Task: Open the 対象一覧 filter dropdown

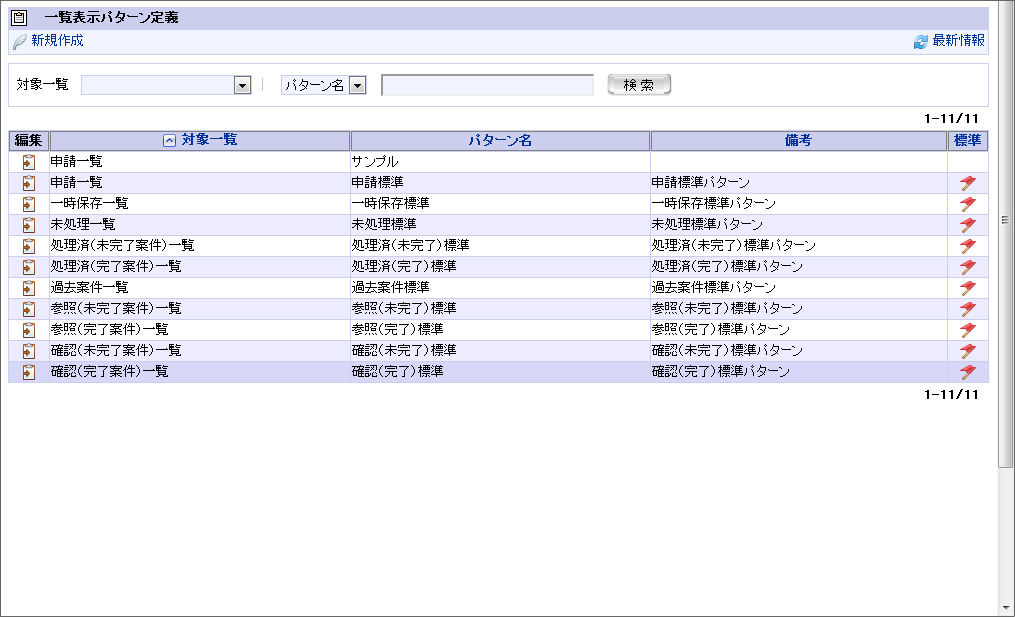Action: click(x=241, y=85)
